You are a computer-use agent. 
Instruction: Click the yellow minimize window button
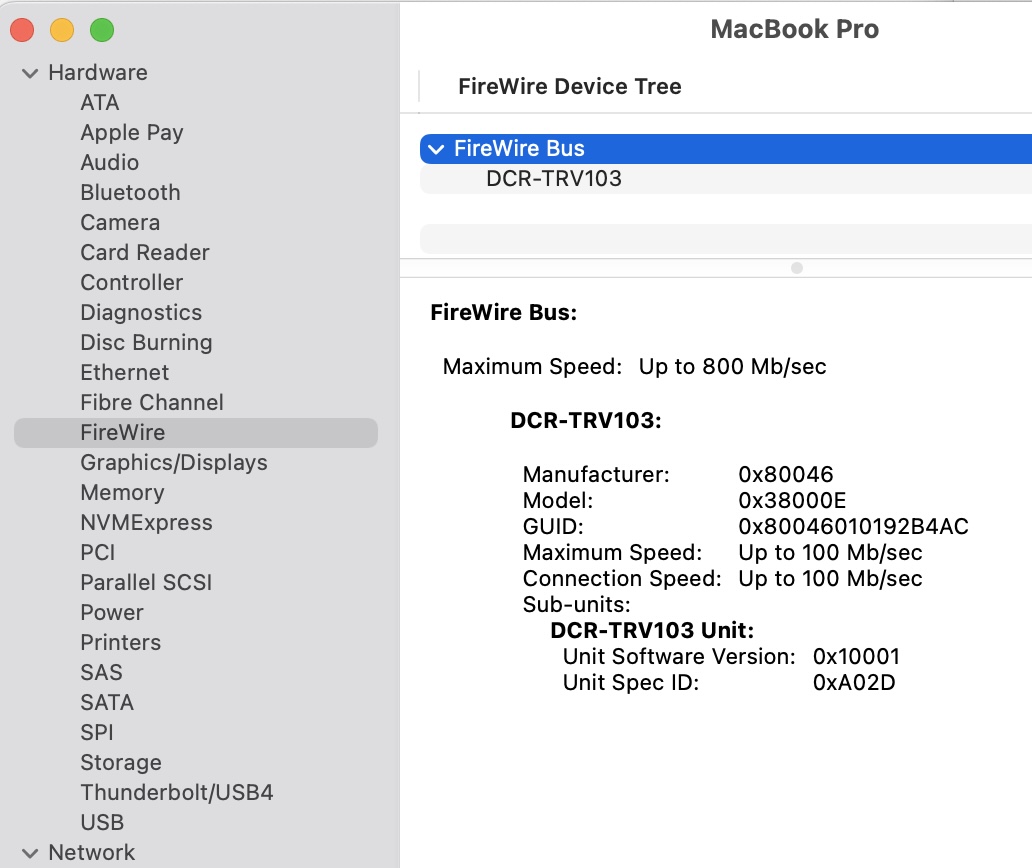(62, 31)
